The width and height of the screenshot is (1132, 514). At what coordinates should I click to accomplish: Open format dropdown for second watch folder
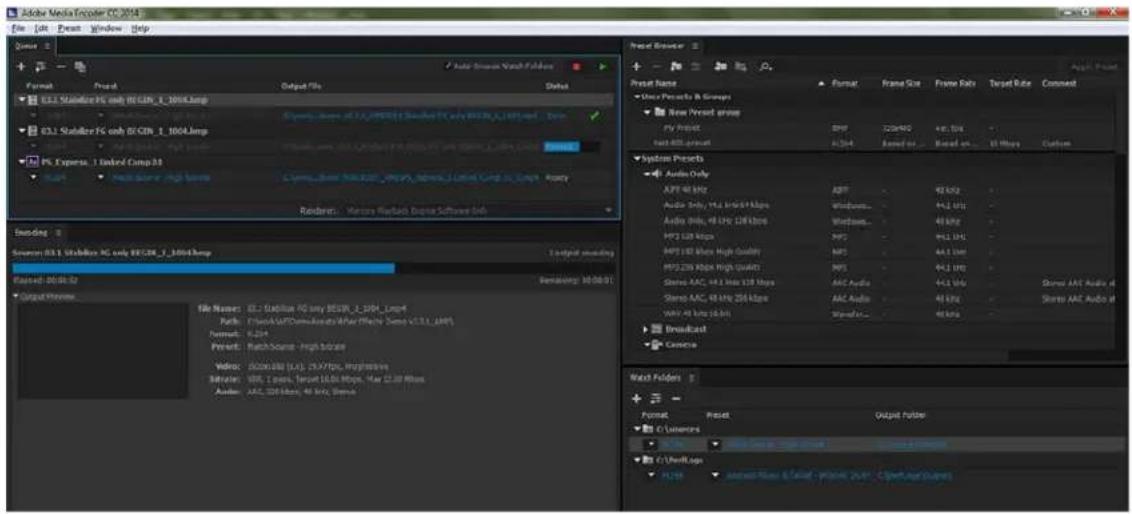[x=653, y=475]
